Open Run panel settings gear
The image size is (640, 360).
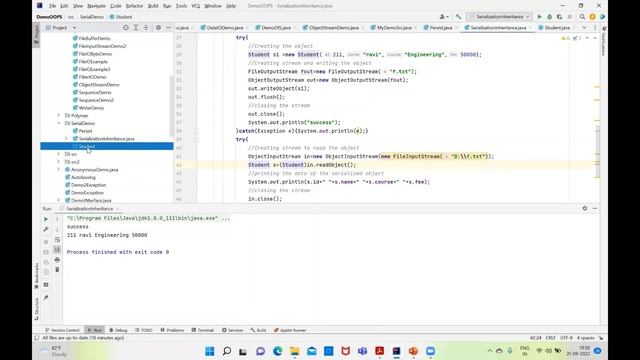(x=584, y=208)
